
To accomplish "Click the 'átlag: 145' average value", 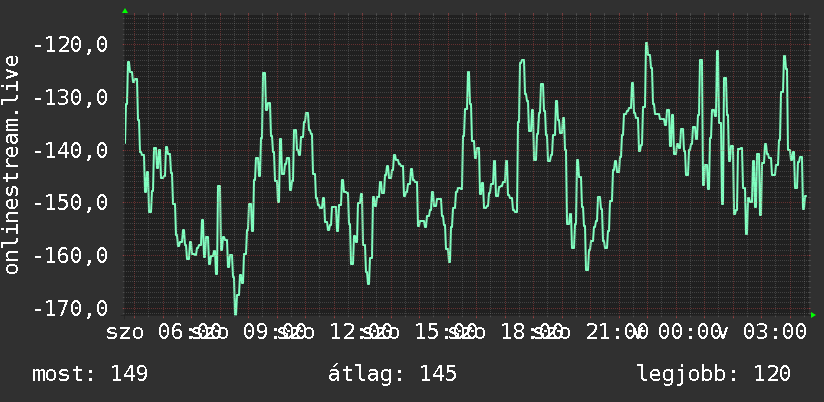I will tap(392, 374).
